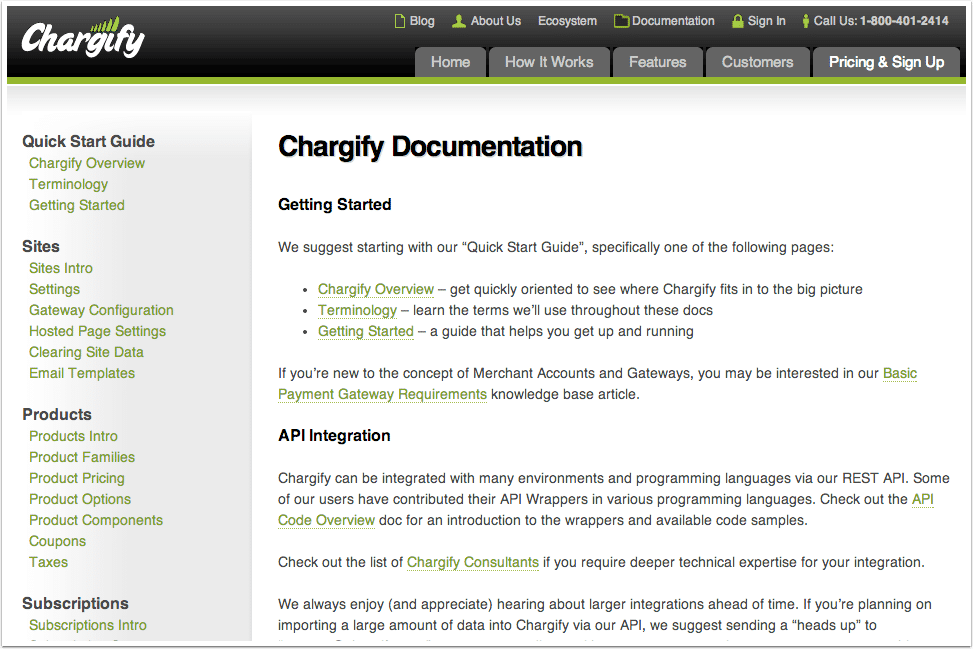
Task: Click the Terminology link in Getting Started list
Action: click(357, 310)
